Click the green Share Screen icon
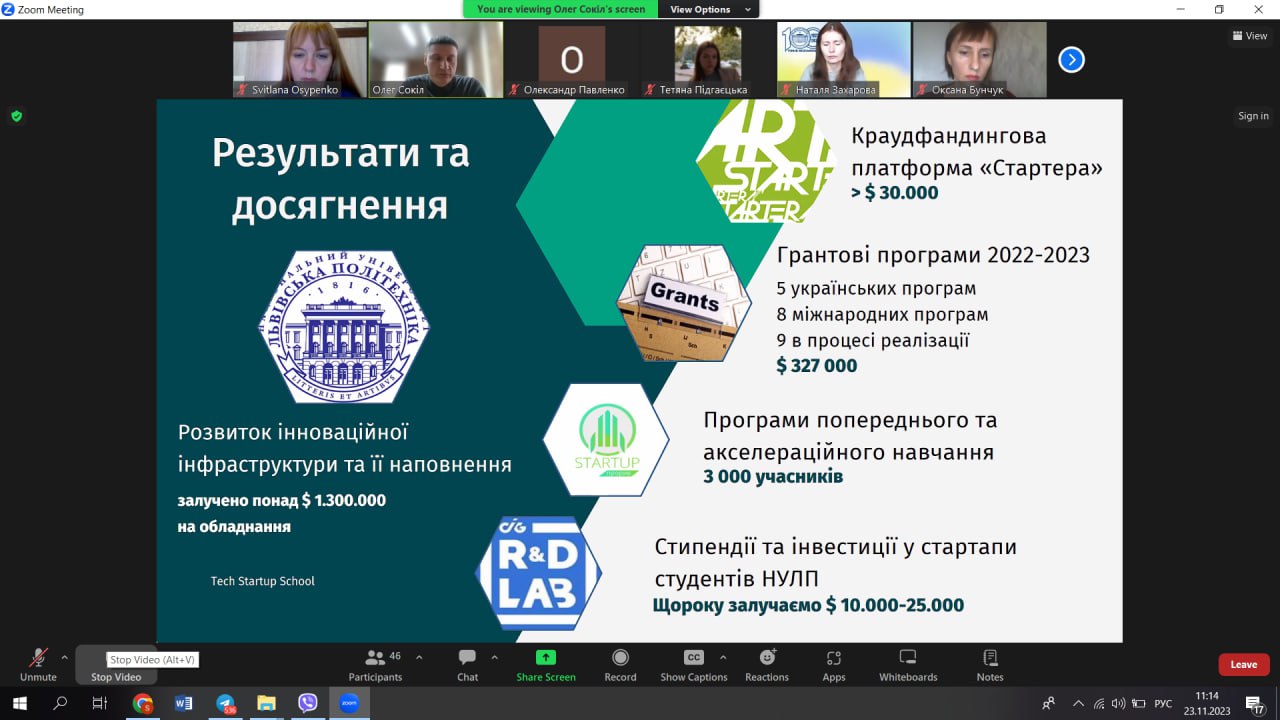The height and width of the screenshot is (720, 1280). [x=545, y=658]
